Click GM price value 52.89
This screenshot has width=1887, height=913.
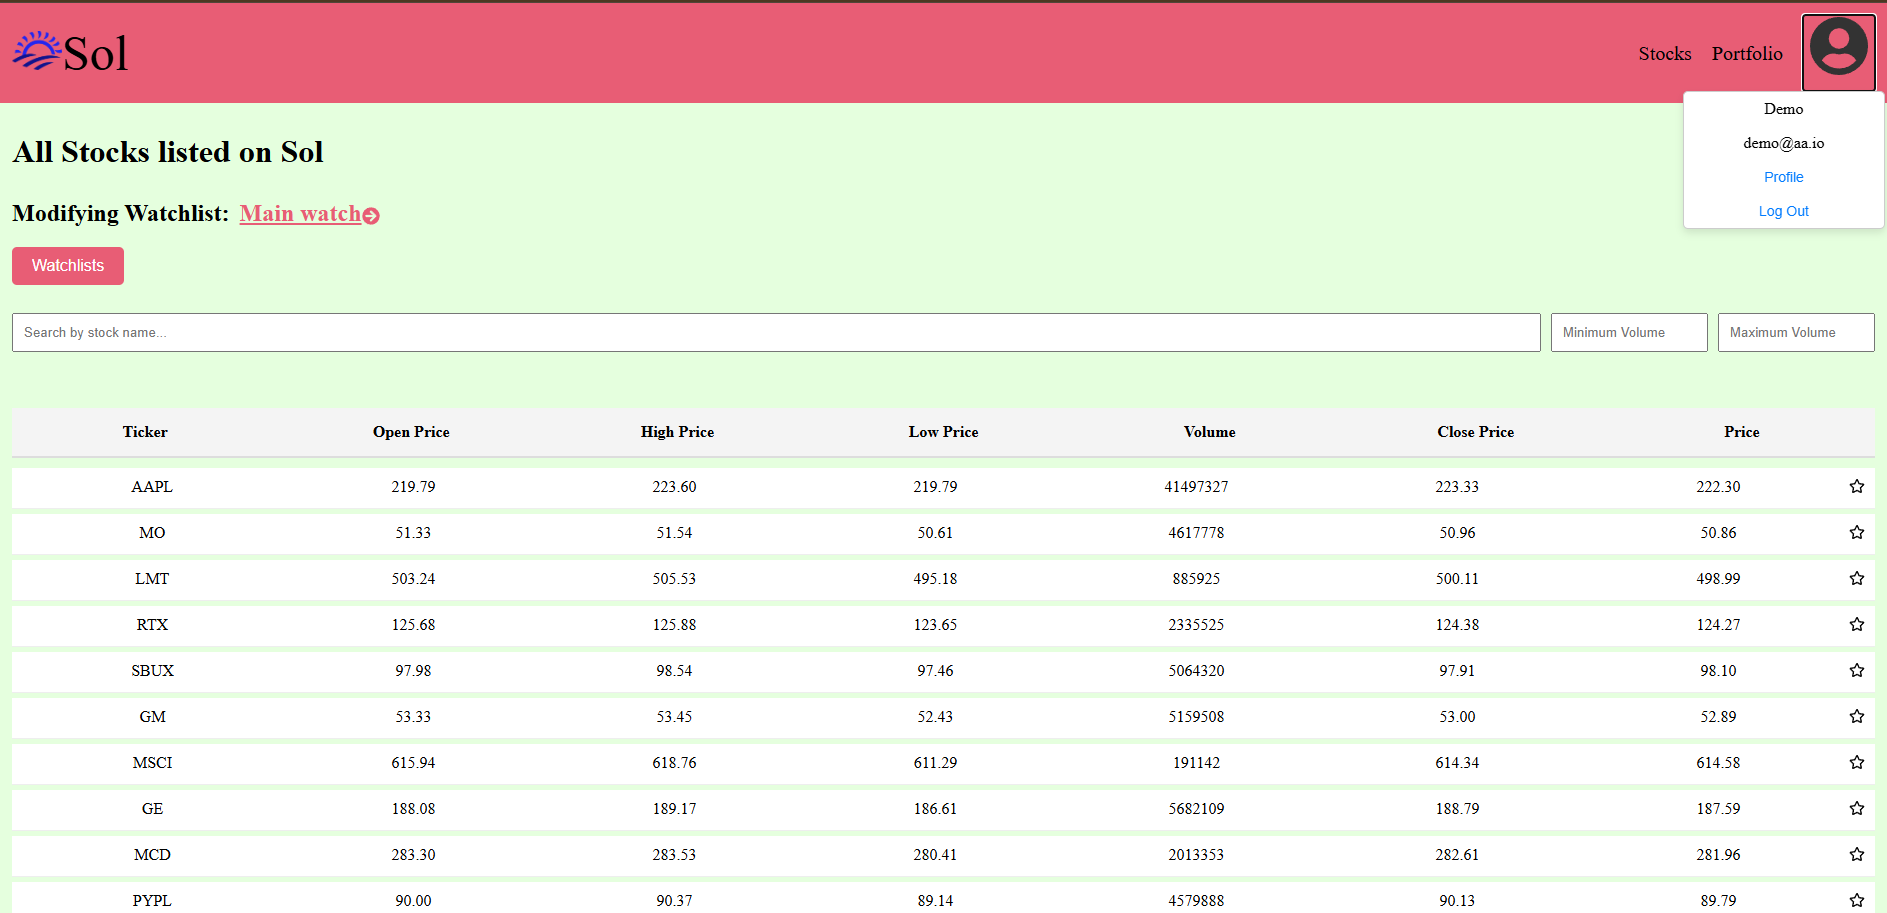(x=1718, y=717)
